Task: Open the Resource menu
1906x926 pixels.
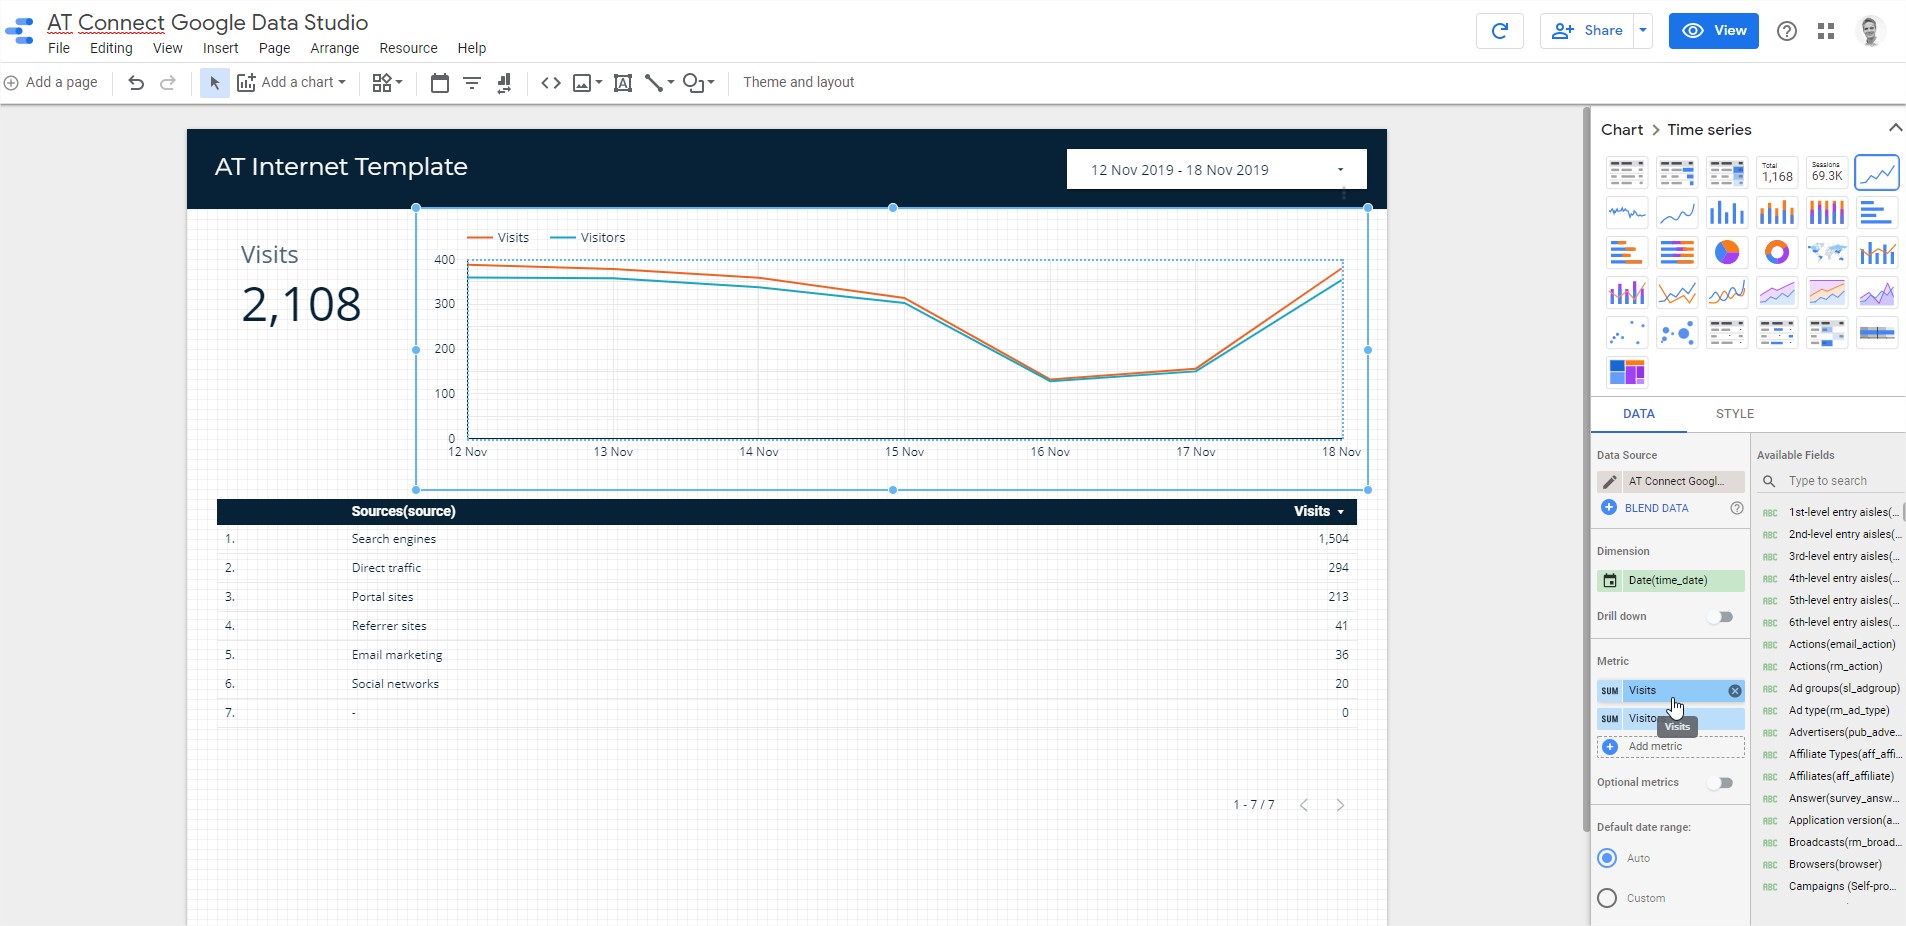Action: click(408, 48)
